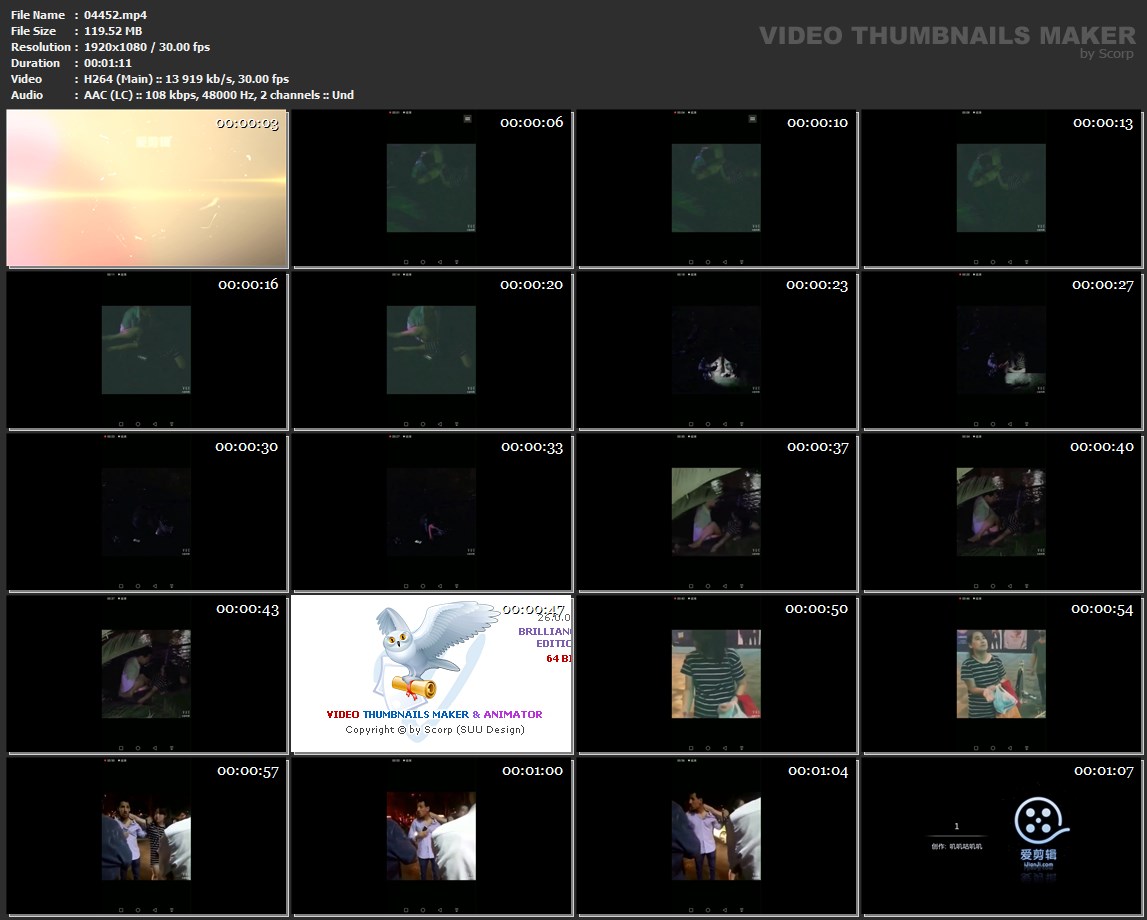Select the thumbnail at 00:00:20

pyautogui.click(x=432, y=350)
